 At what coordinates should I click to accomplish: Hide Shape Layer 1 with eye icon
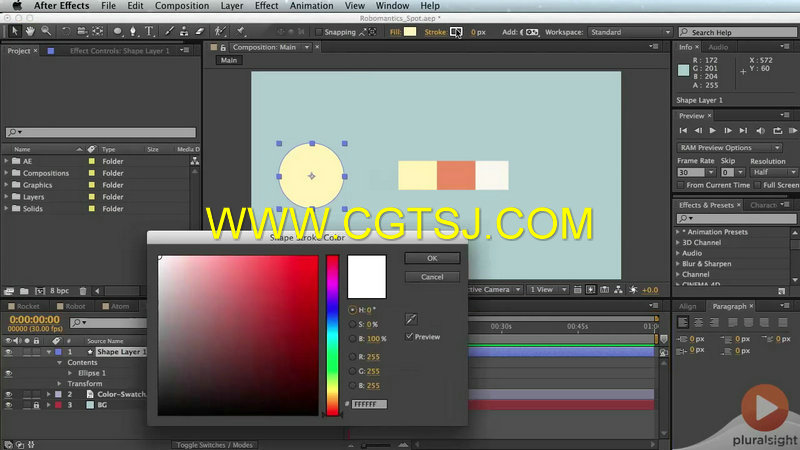tap(8, 352)
